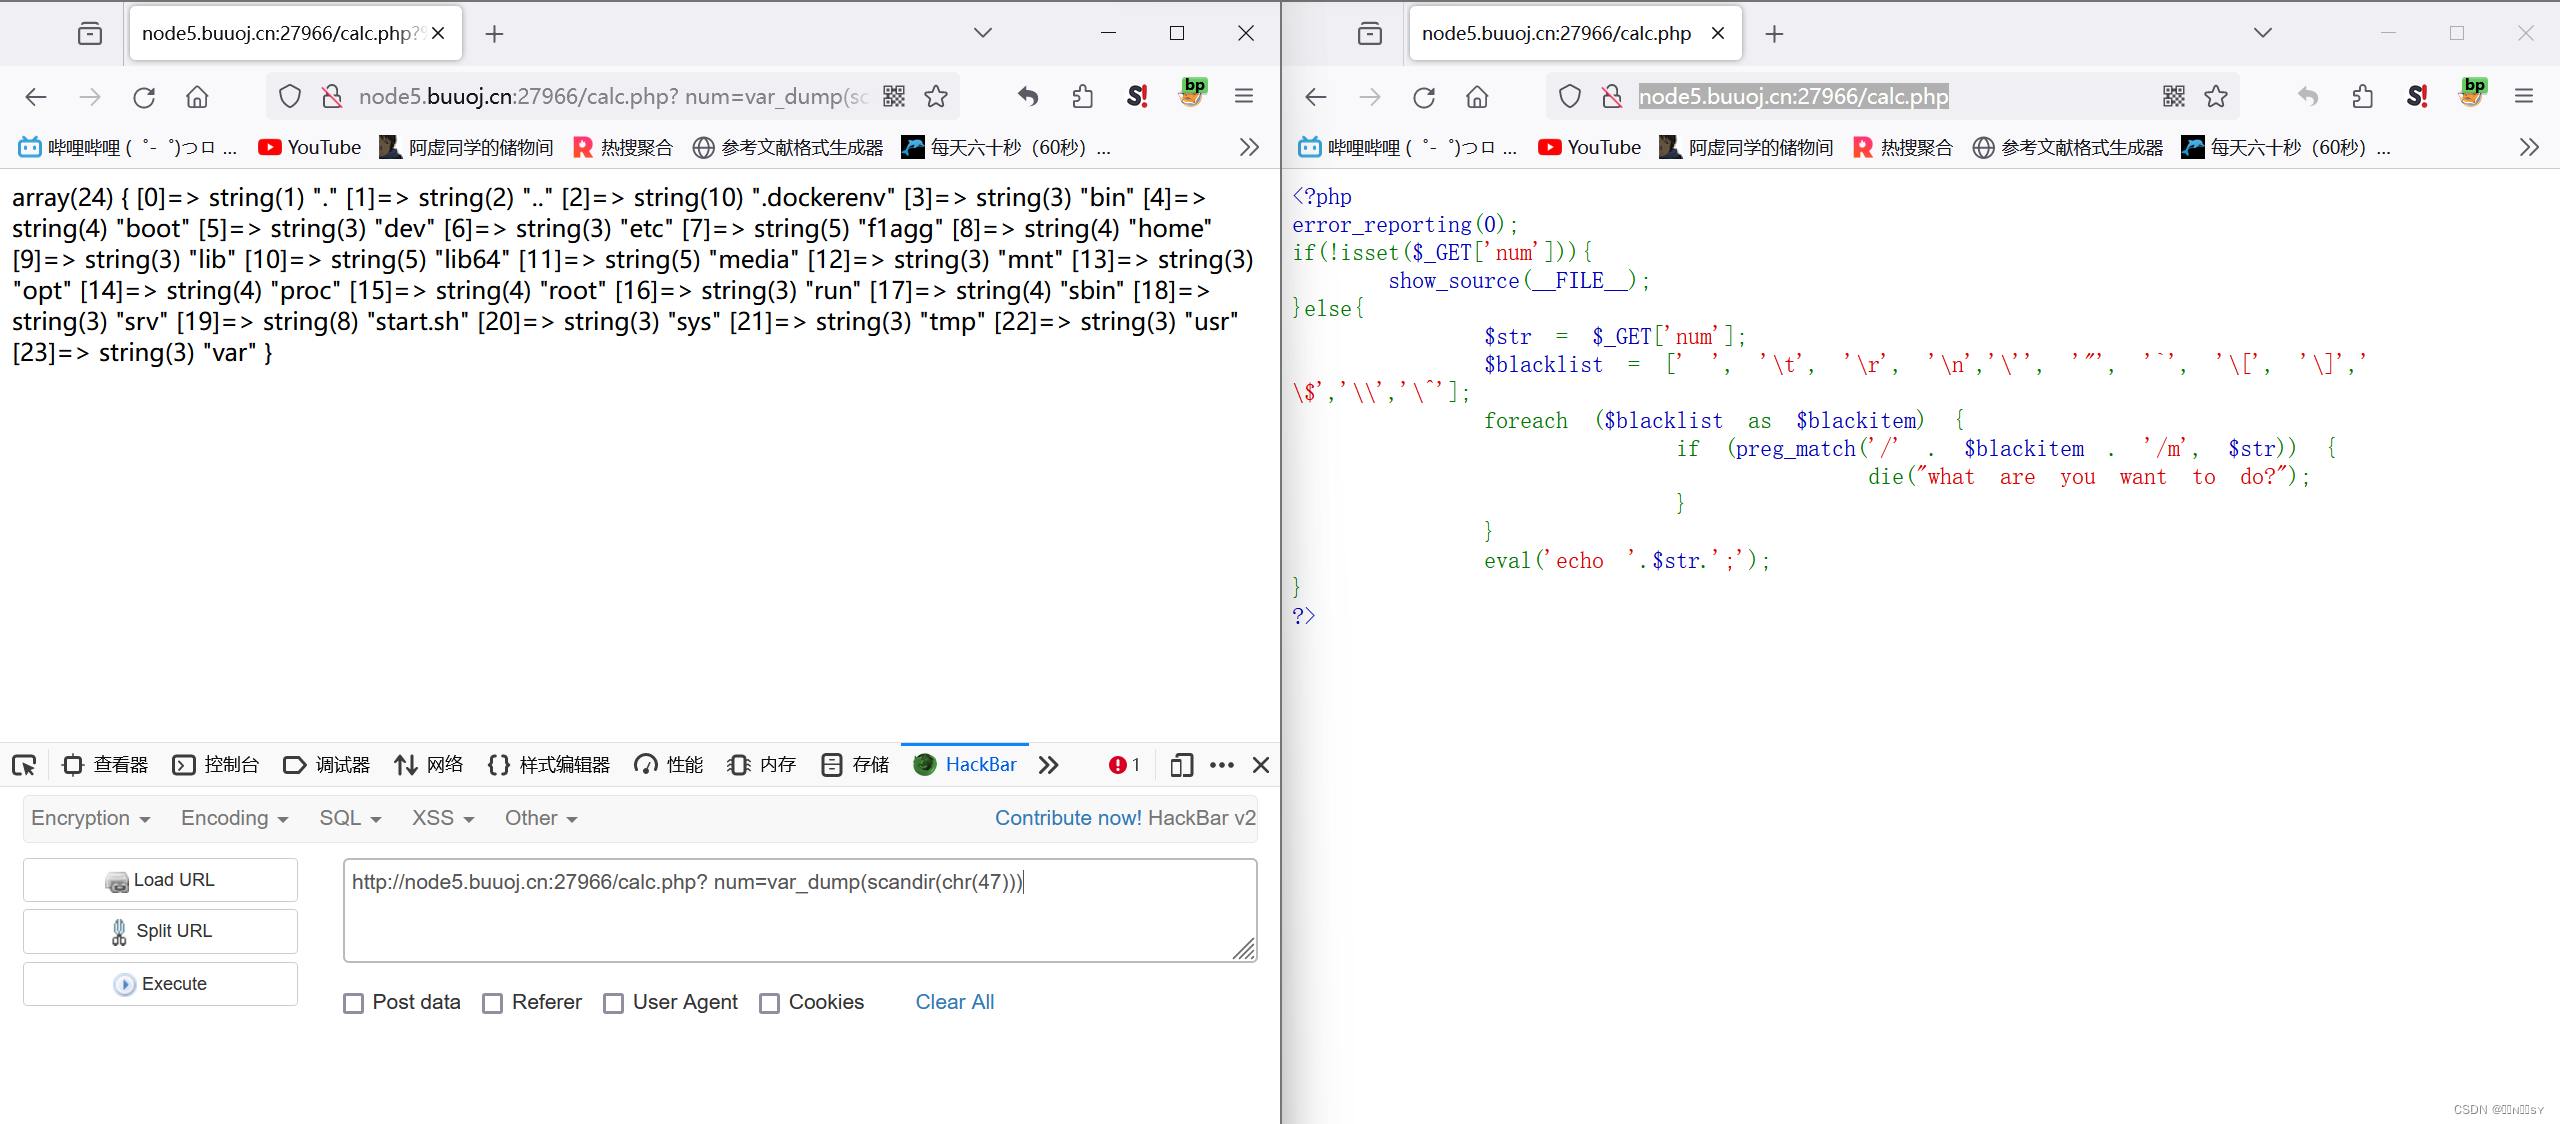Click the Firefox home icon
The image size is (2560, 1124).
point(197,96)
